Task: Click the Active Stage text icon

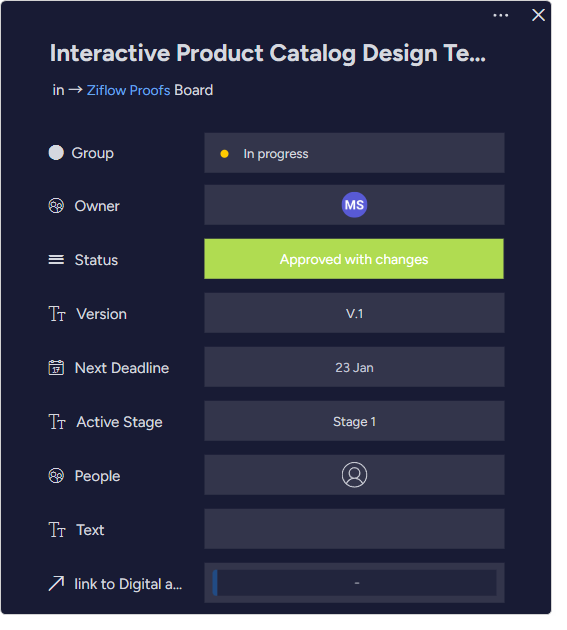Action: (57, 422)
